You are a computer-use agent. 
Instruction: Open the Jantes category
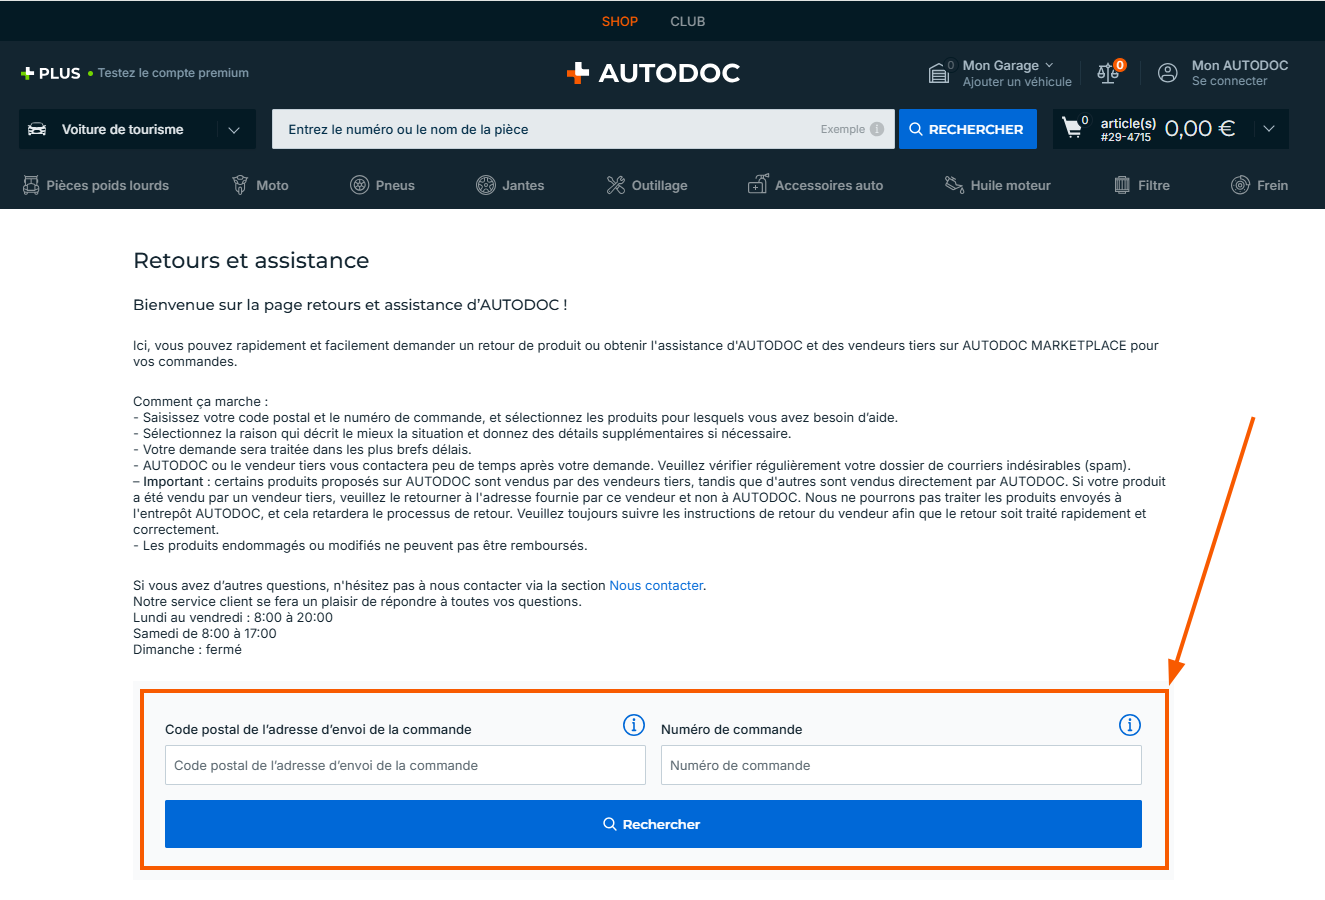click(510, 185)
